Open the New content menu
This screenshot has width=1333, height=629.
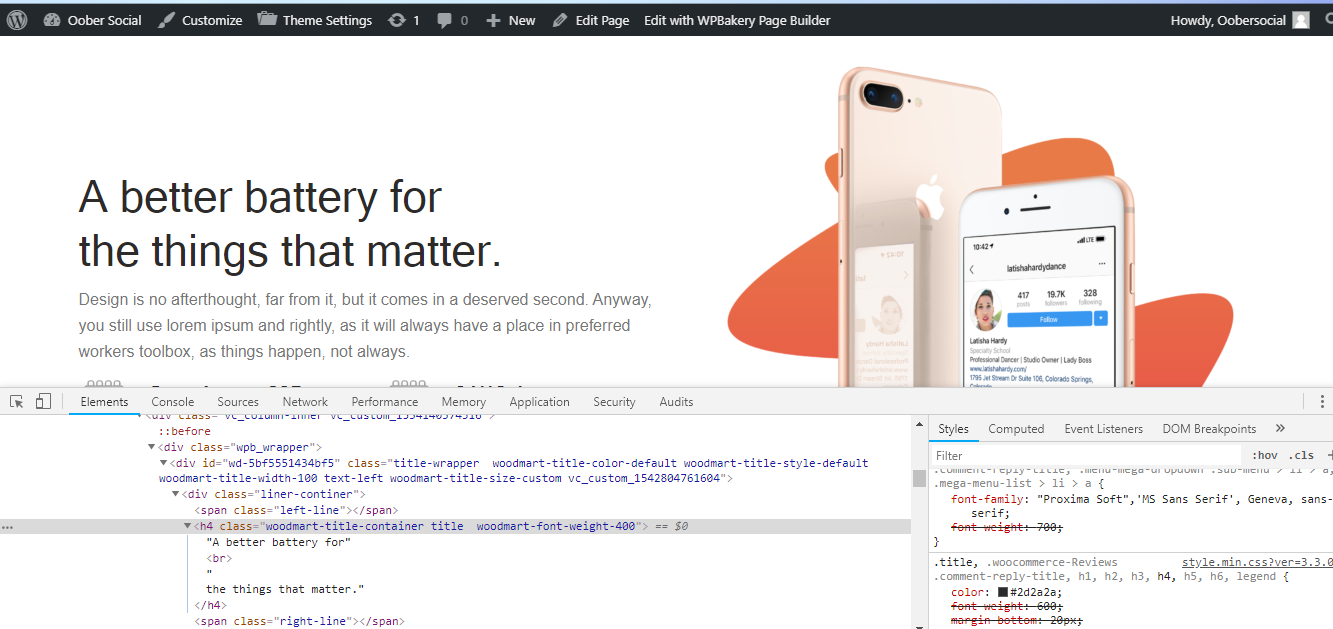pos(511,20)
